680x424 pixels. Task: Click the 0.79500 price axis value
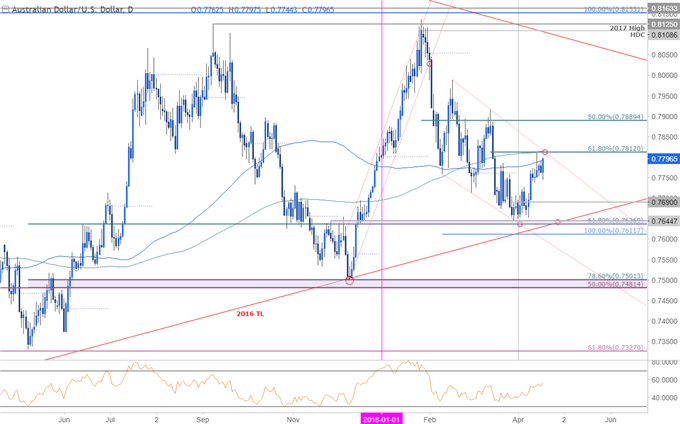664,96
